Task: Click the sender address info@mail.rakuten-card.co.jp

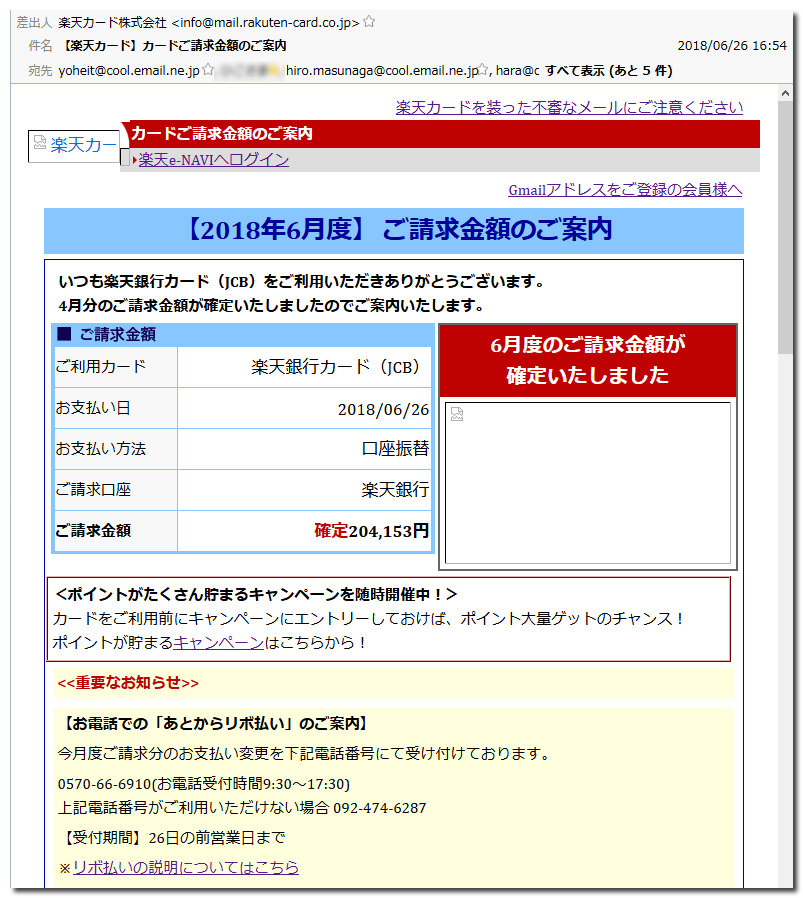Action: (x=266, y=22)
